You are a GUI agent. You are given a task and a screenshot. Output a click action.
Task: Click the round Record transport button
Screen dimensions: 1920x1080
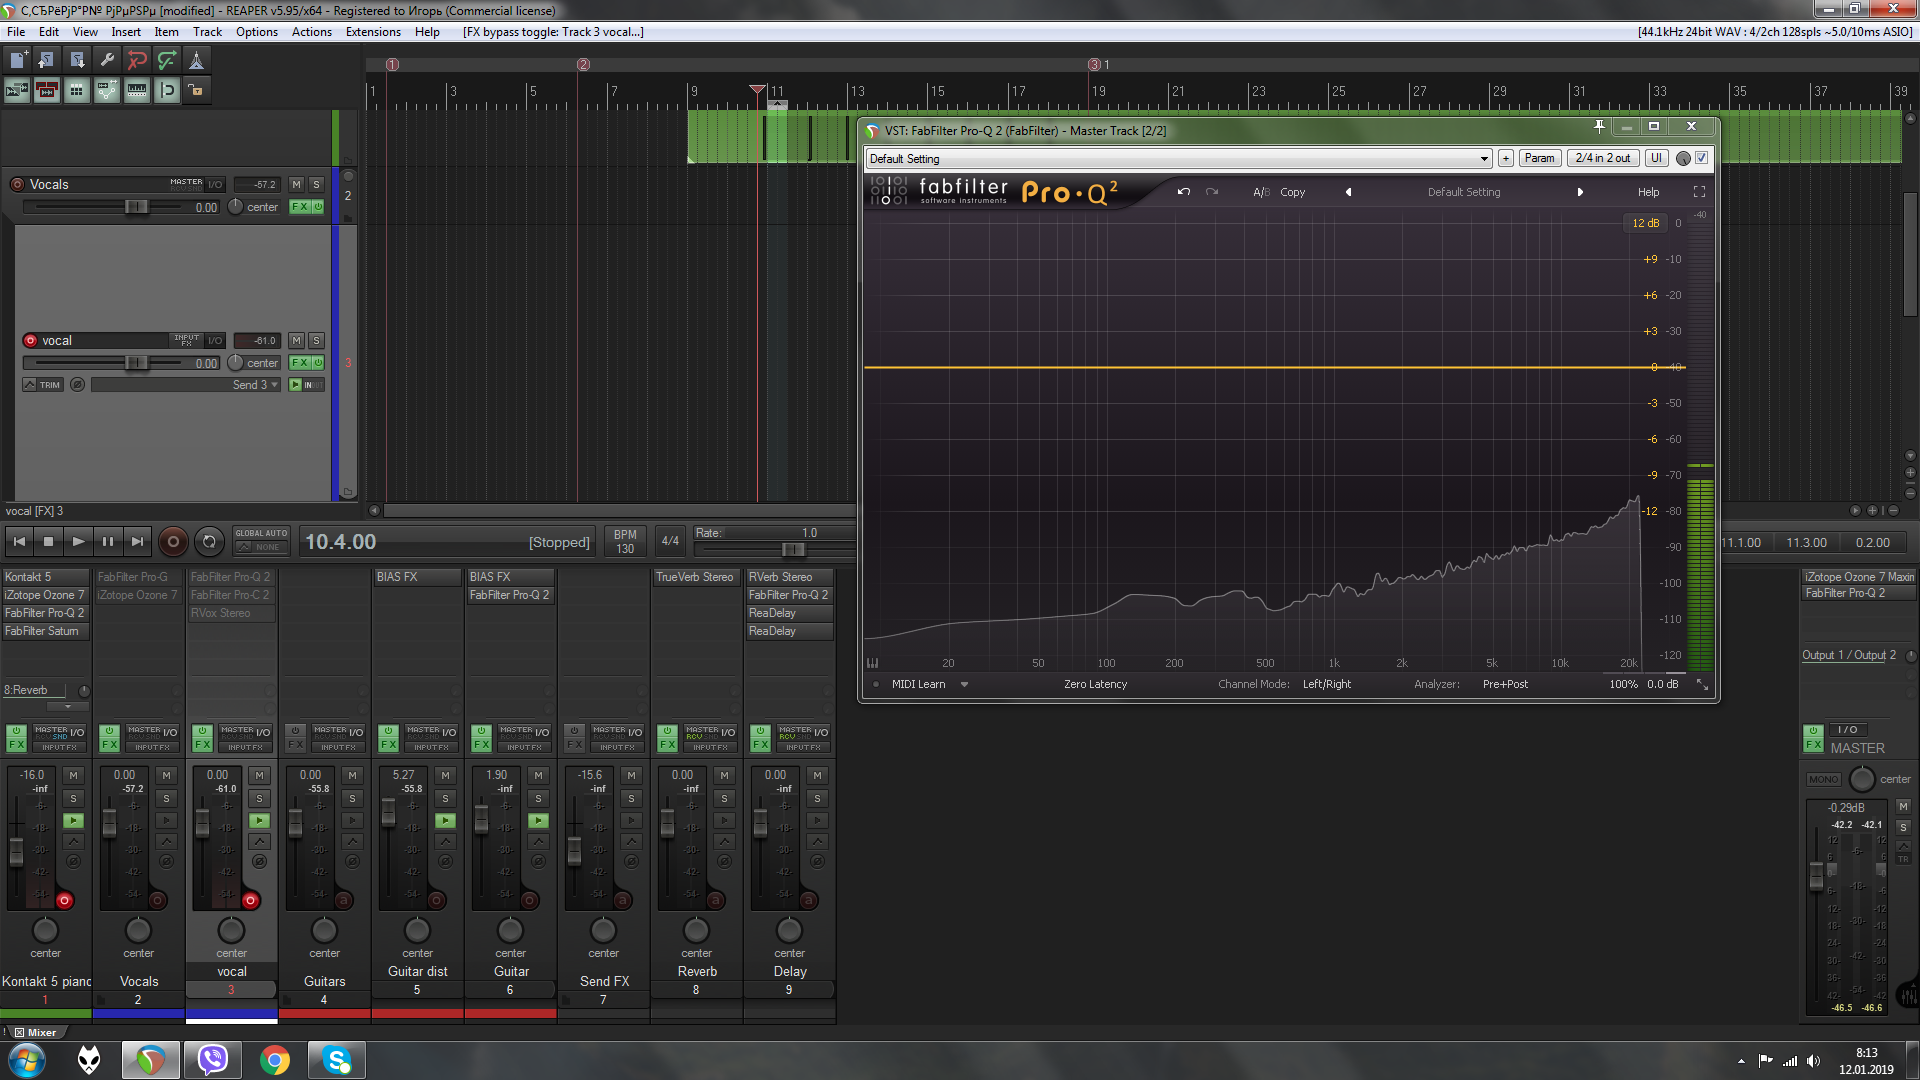click(x=173, y=542)
